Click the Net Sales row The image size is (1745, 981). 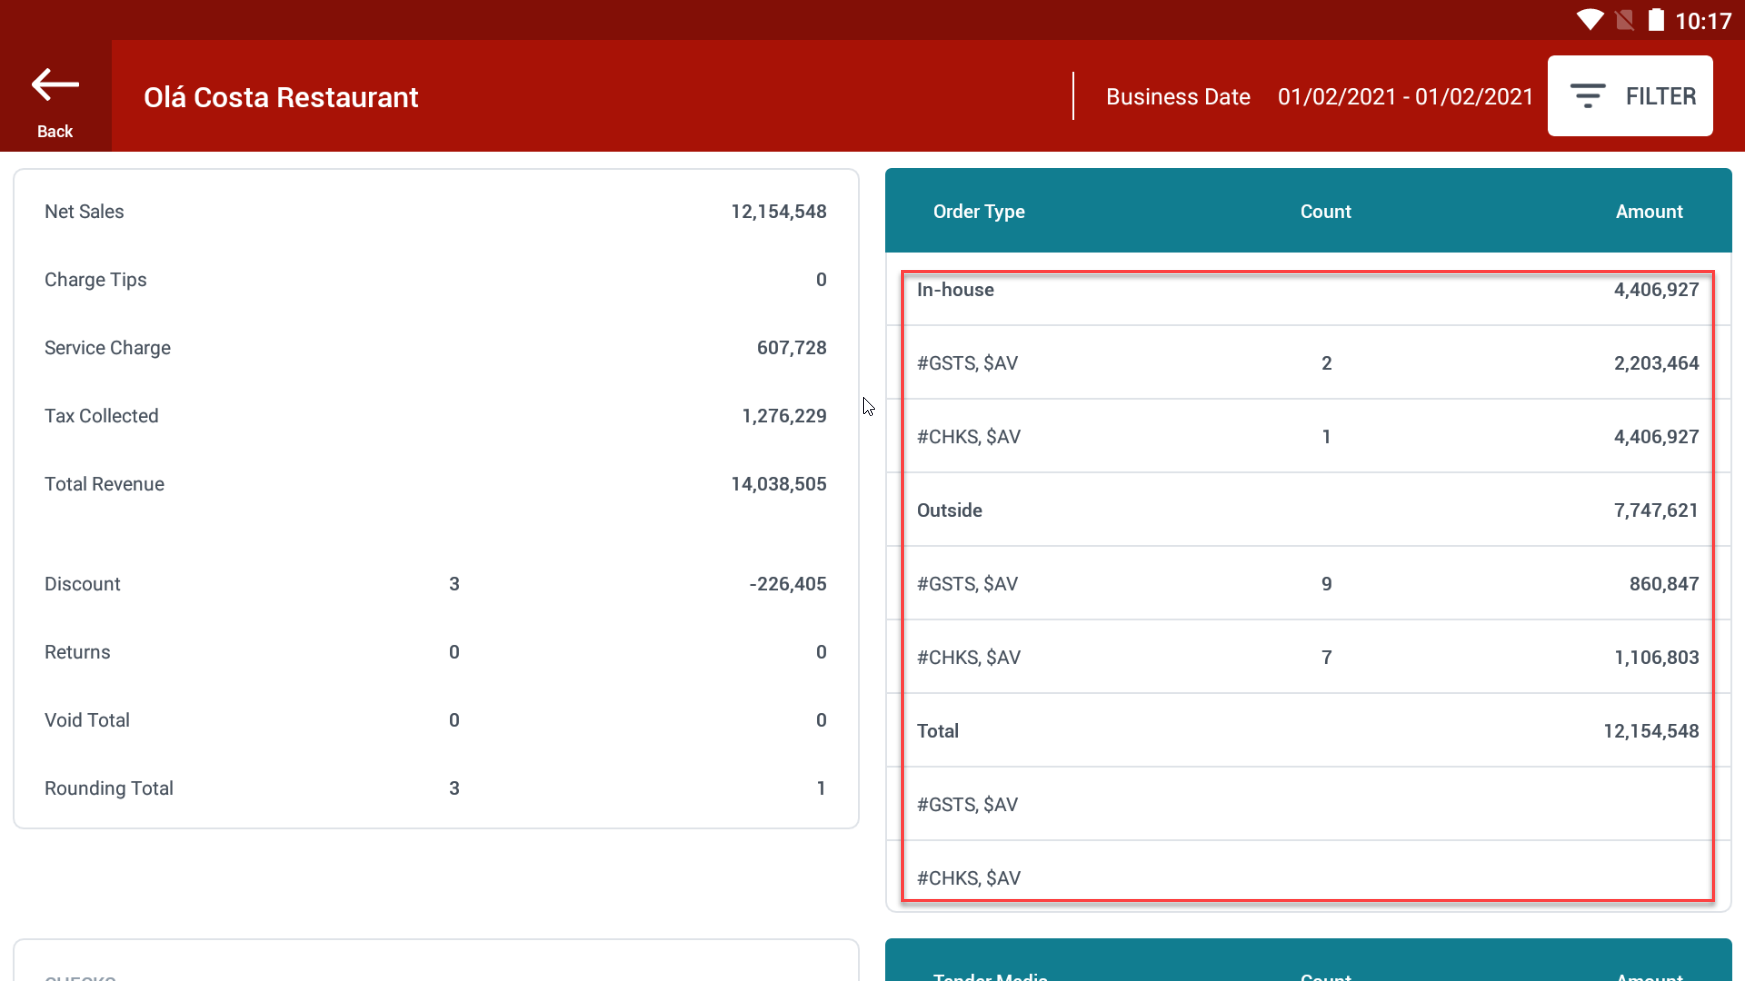coord(435,212)
